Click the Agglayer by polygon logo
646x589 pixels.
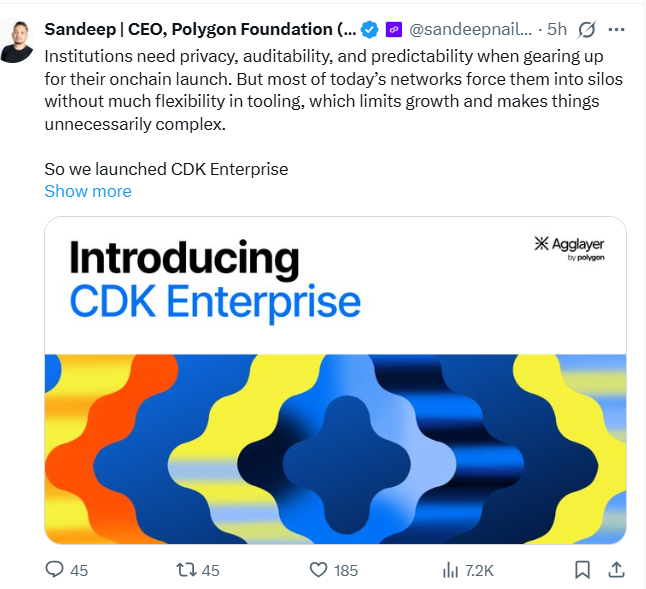[569, 249]
